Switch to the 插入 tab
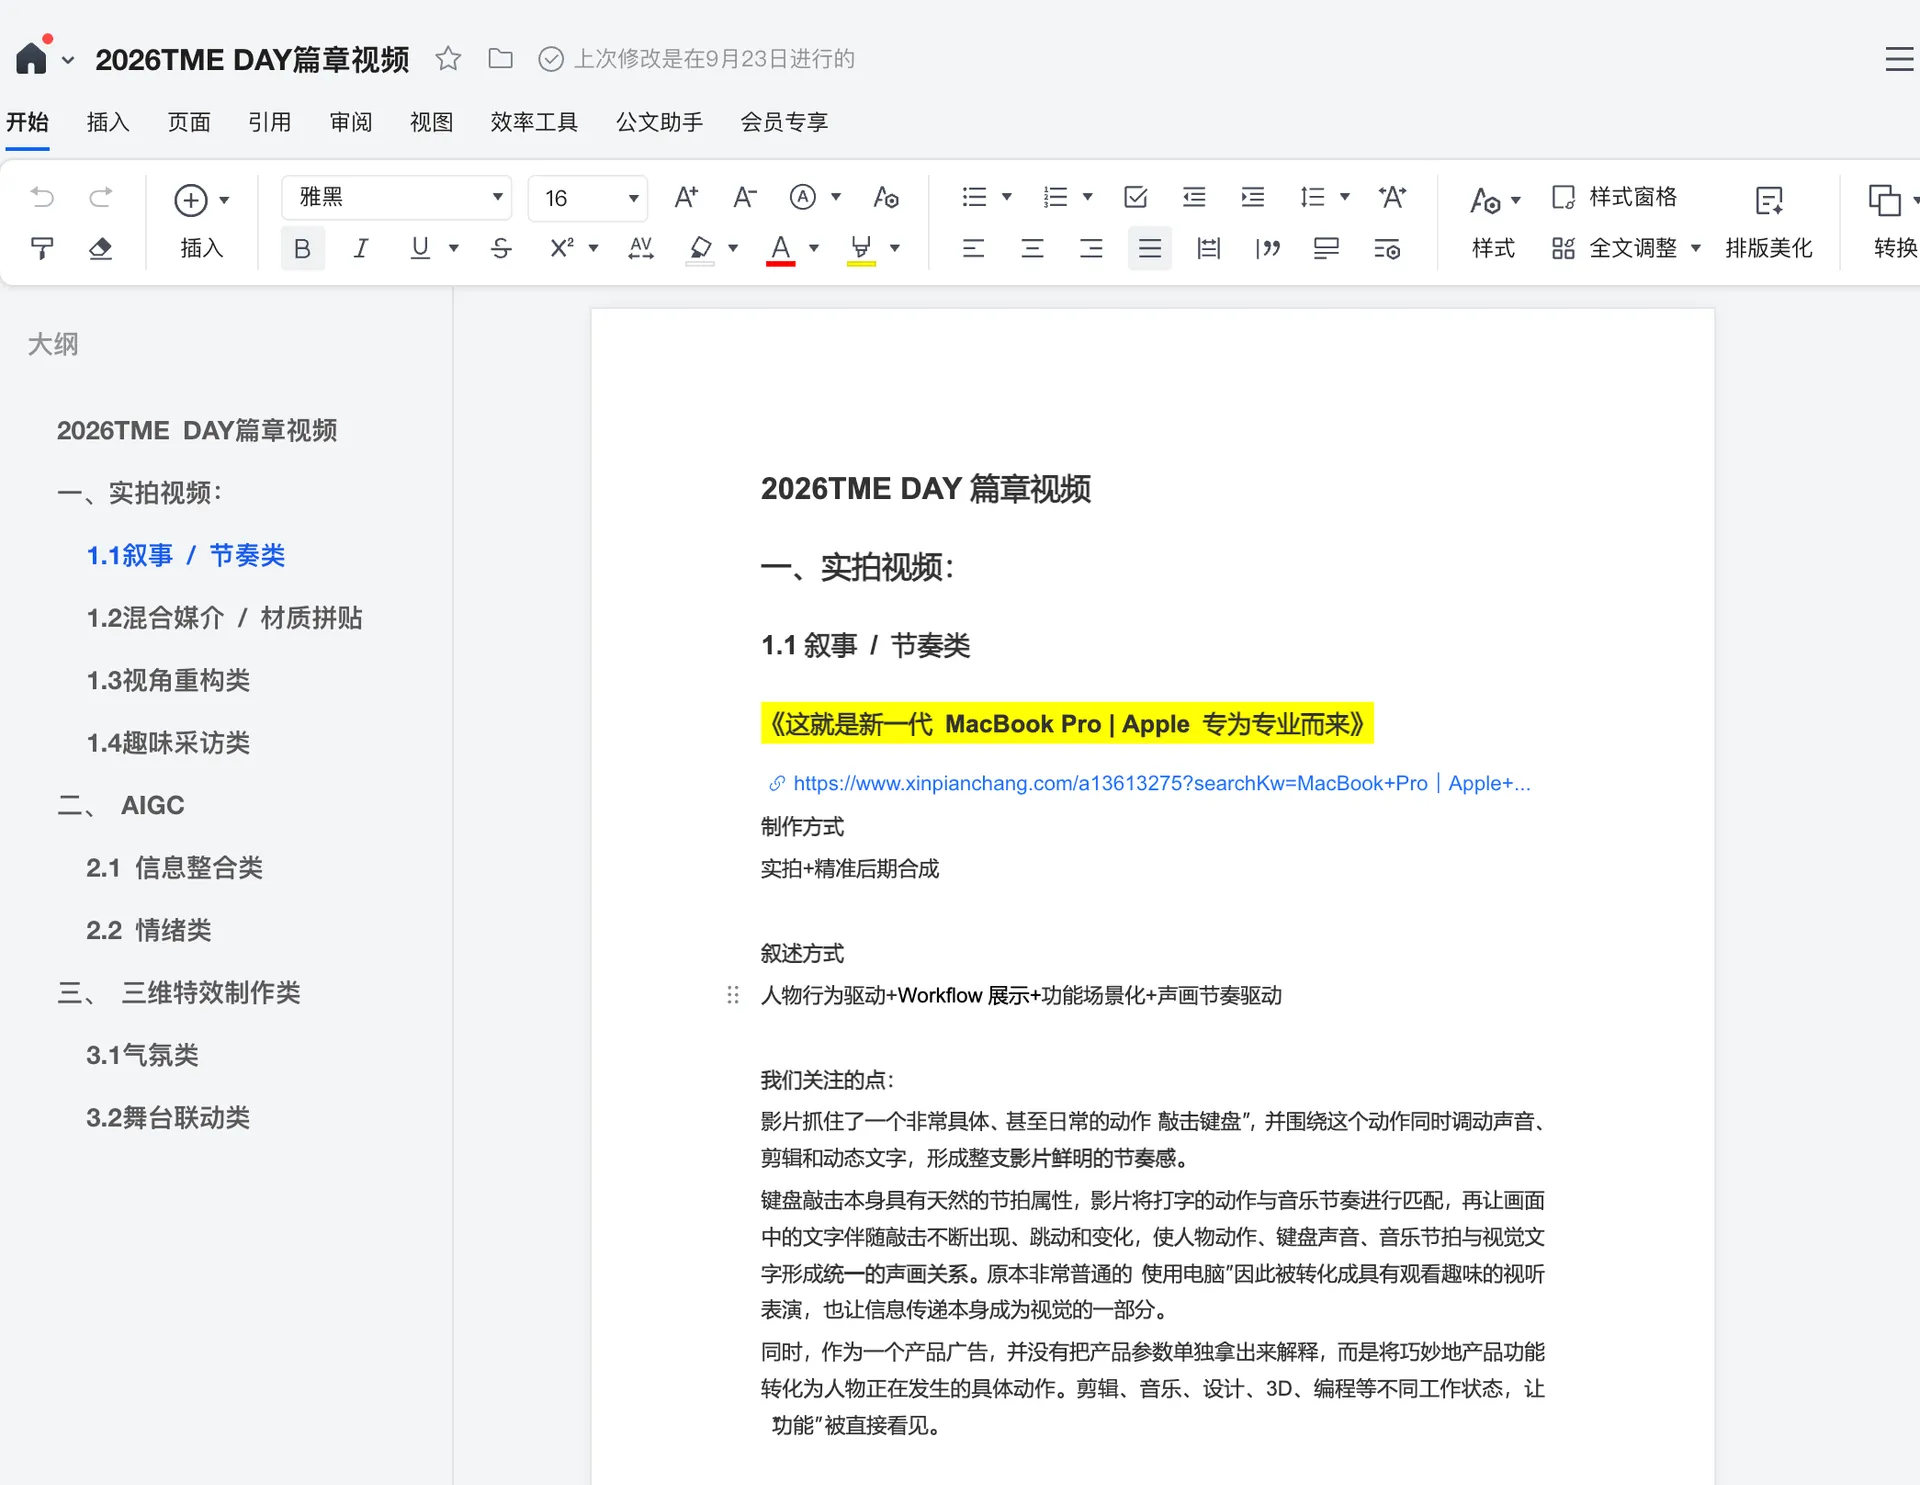The width and height of the screenshot is (1920, 1485). point(108,122)
